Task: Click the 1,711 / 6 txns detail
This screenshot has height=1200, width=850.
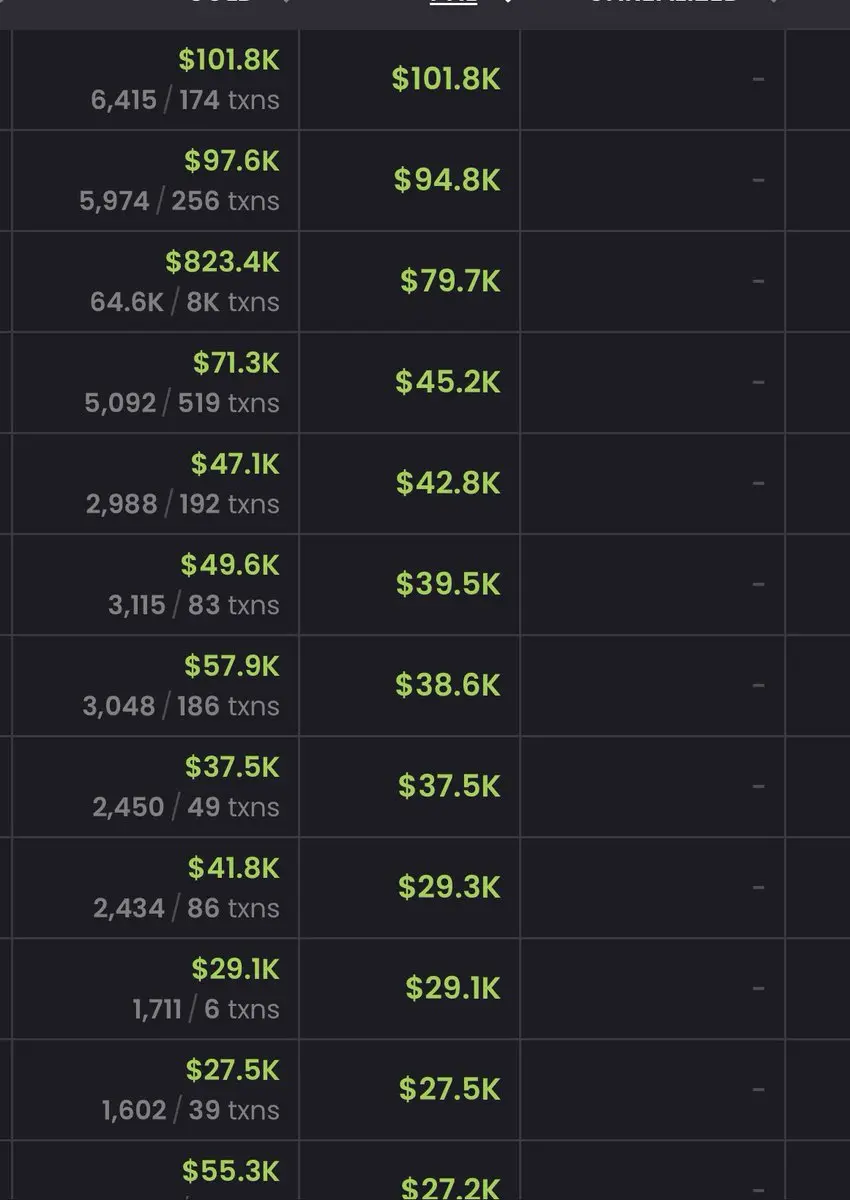Action: (206, 1008)
